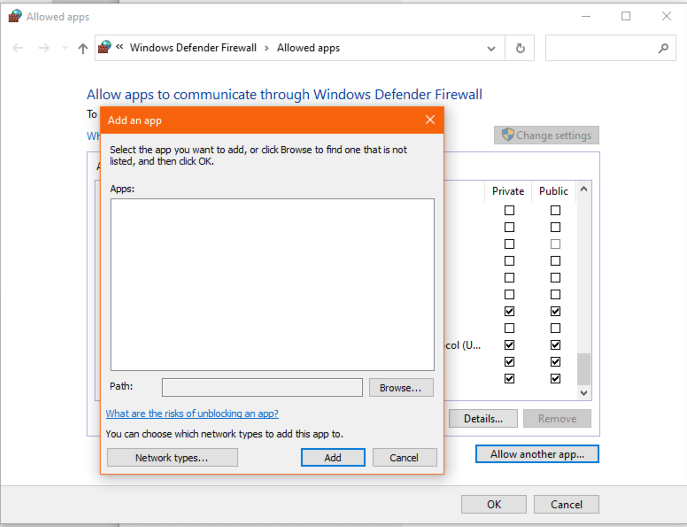Image resolution: width=687 pixels, height=527 pixels.
Task: Go up one level with Up arrow
Action: [83, 48]
